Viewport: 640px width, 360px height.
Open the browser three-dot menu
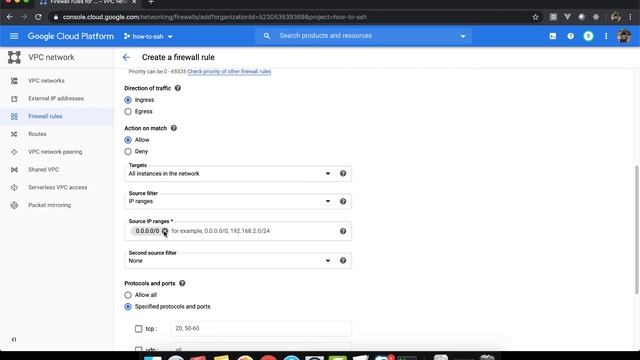pyautogui.click(x=631, y=17)
